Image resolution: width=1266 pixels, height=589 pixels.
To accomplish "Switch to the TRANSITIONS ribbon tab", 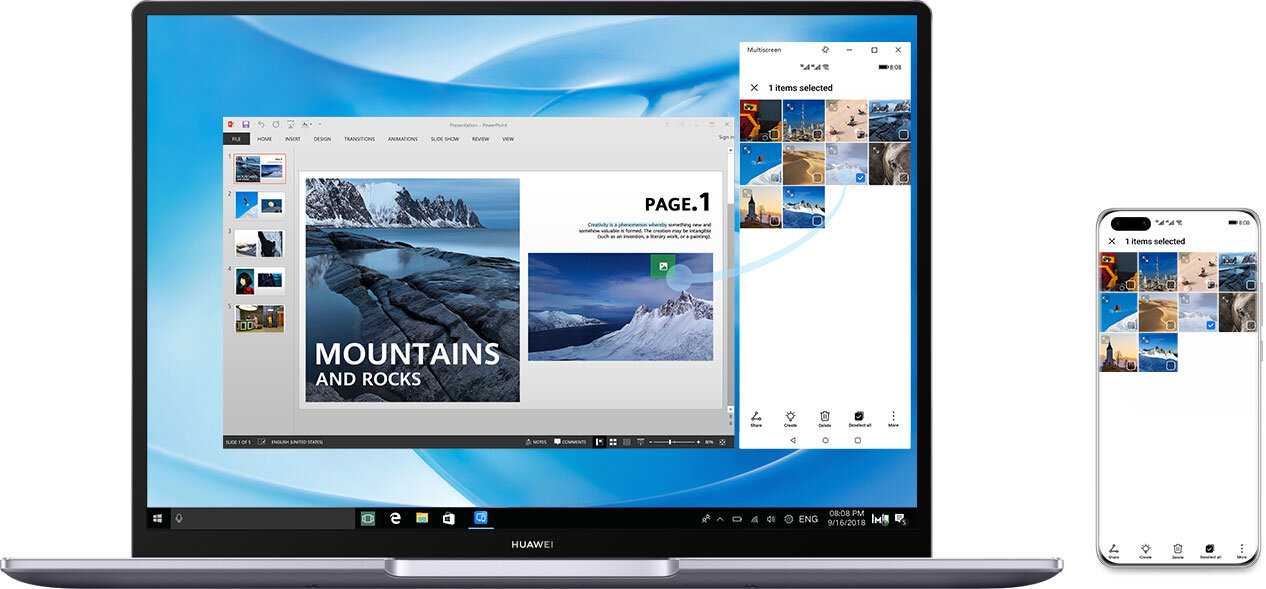I will (359, 139).
